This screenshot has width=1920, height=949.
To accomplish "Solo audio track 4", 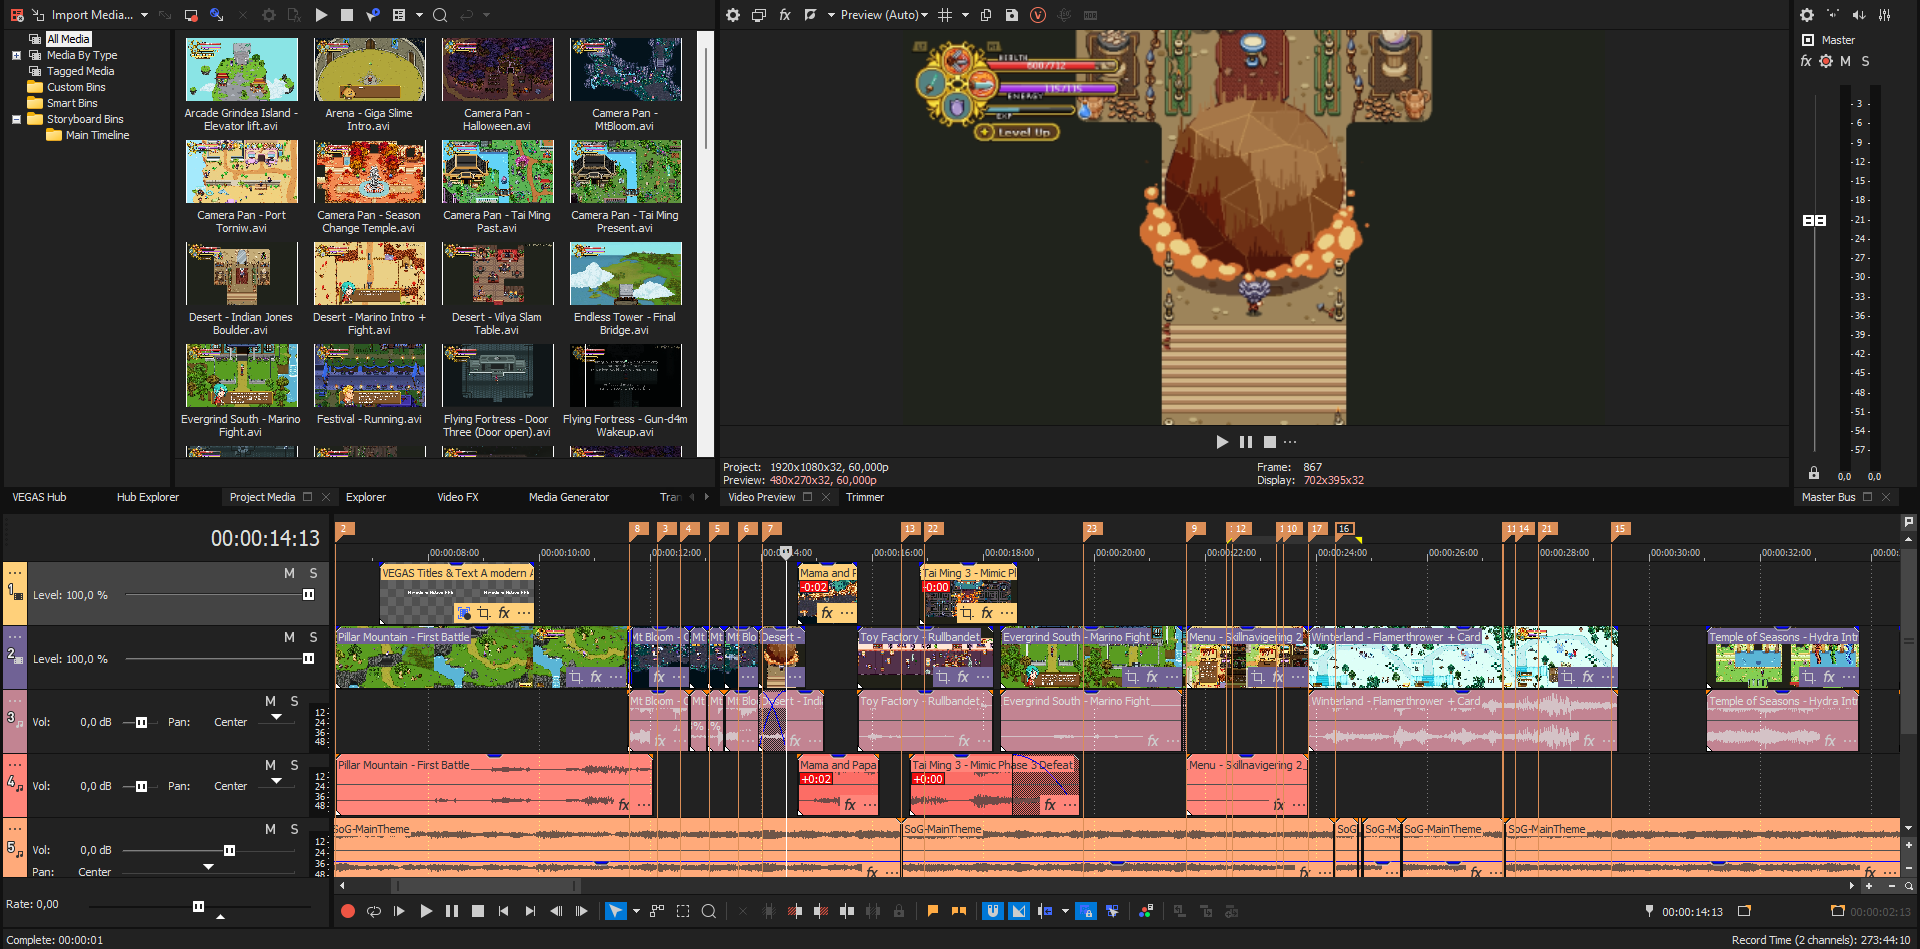I will [x=294, y=765].
